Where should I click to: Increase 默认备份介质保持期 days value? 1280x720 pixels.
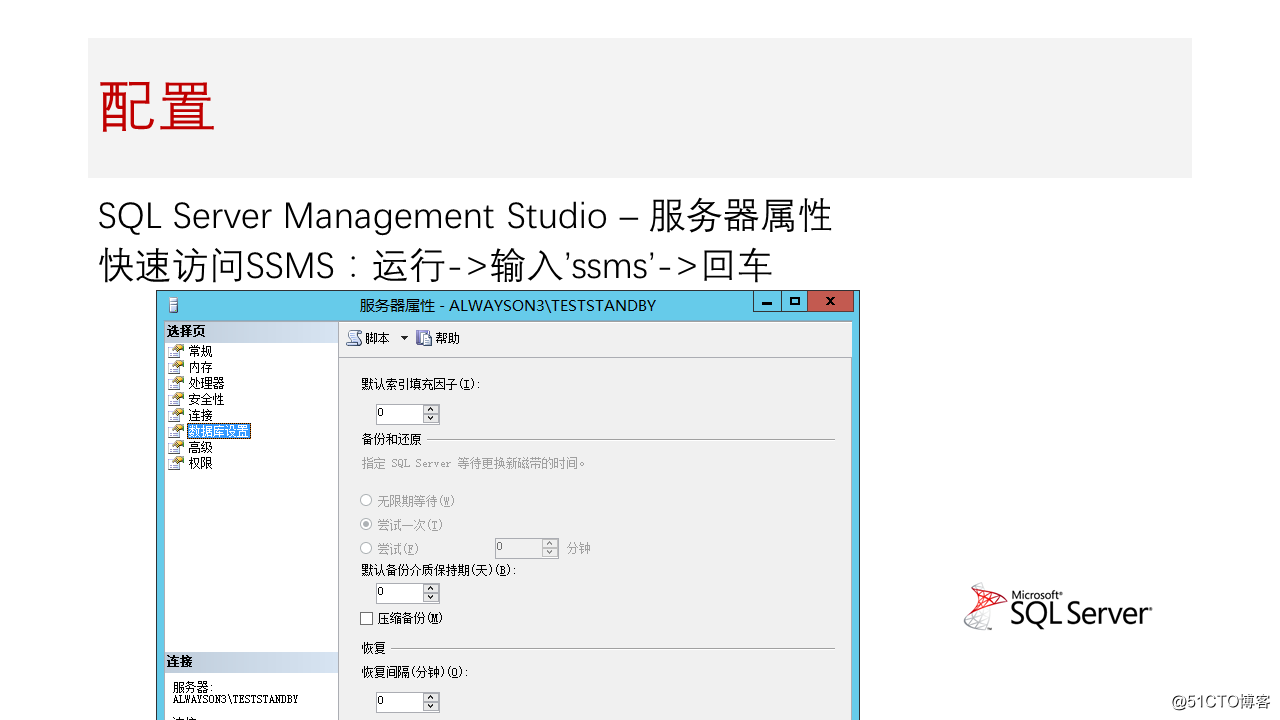pyautogui.click(x=431, y=589)
